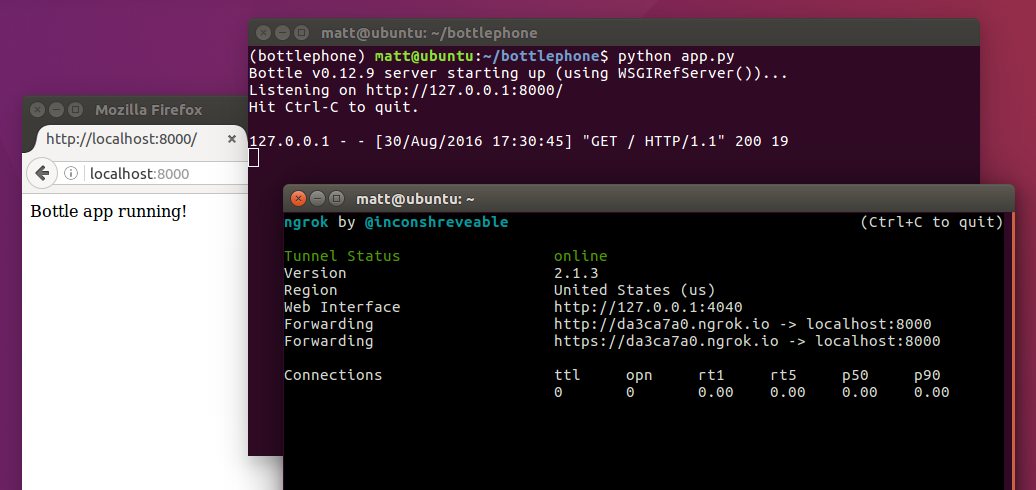This screenshot has width=1036, height=490.
Task: Close the localhost:8000 Firefox tab
Action: pyautogui.click(x=231, y=139)
